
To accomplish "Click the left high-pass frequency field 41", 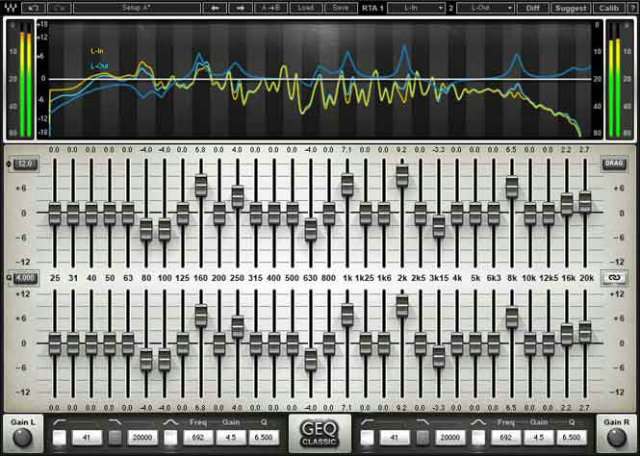I will click(x=87, y=438).
